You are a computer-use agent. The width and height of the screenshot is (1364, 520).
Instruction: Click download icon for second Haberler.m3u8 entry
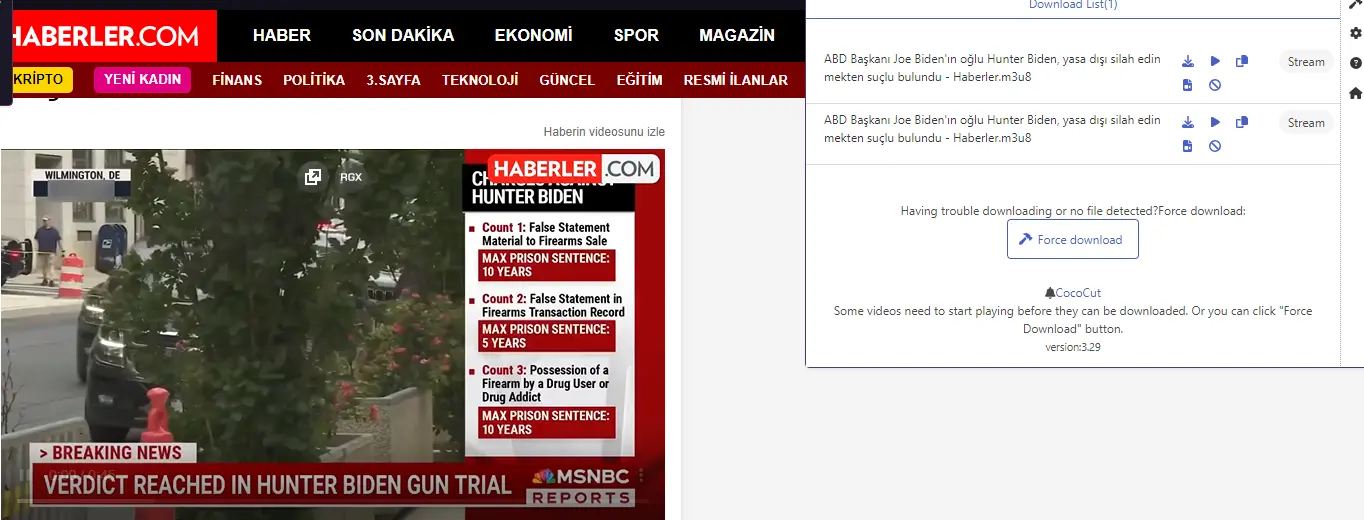pyautogui.click(x=1188, y=122)
